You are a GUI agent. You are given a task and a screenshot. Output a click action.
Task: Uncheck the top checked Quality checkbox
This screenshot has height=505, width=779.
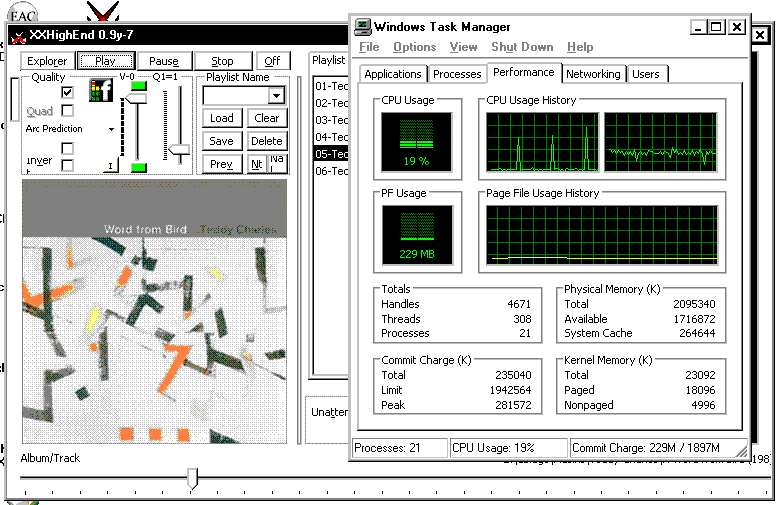67,92
